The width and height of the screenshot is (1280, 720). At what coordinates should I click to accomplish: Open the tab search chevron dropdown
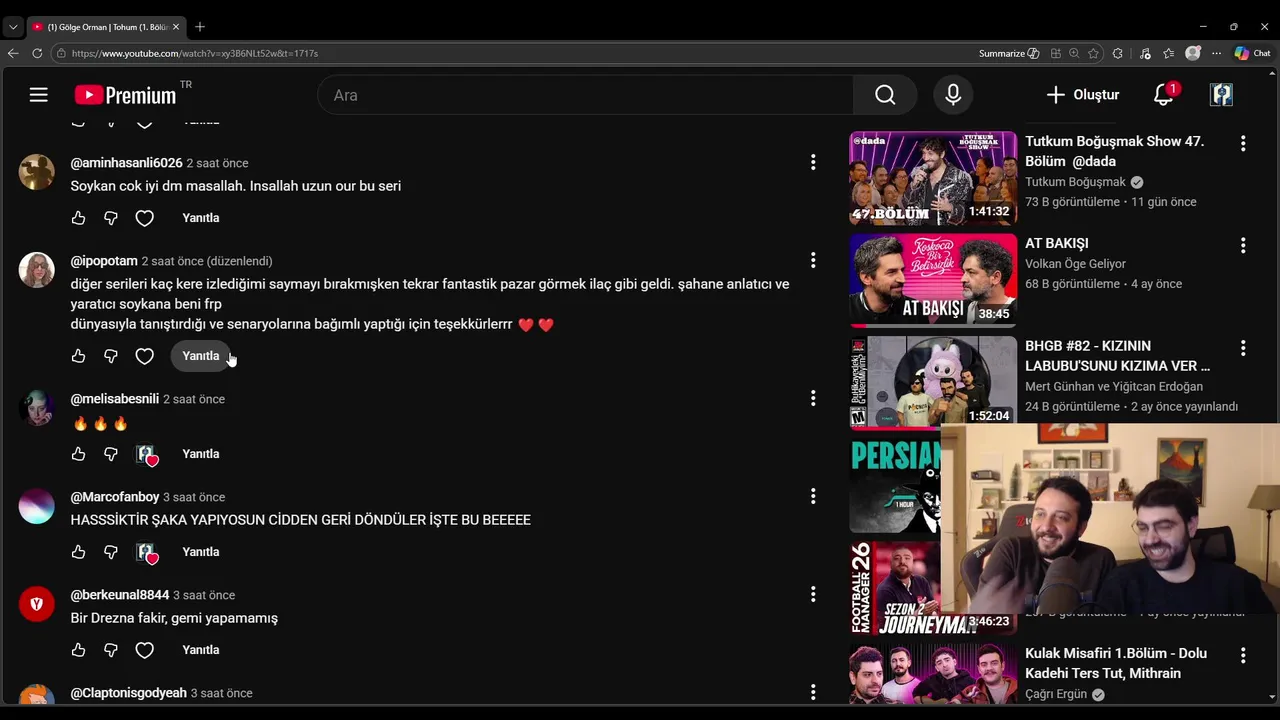pyautogui.click(x=13, y=27)
